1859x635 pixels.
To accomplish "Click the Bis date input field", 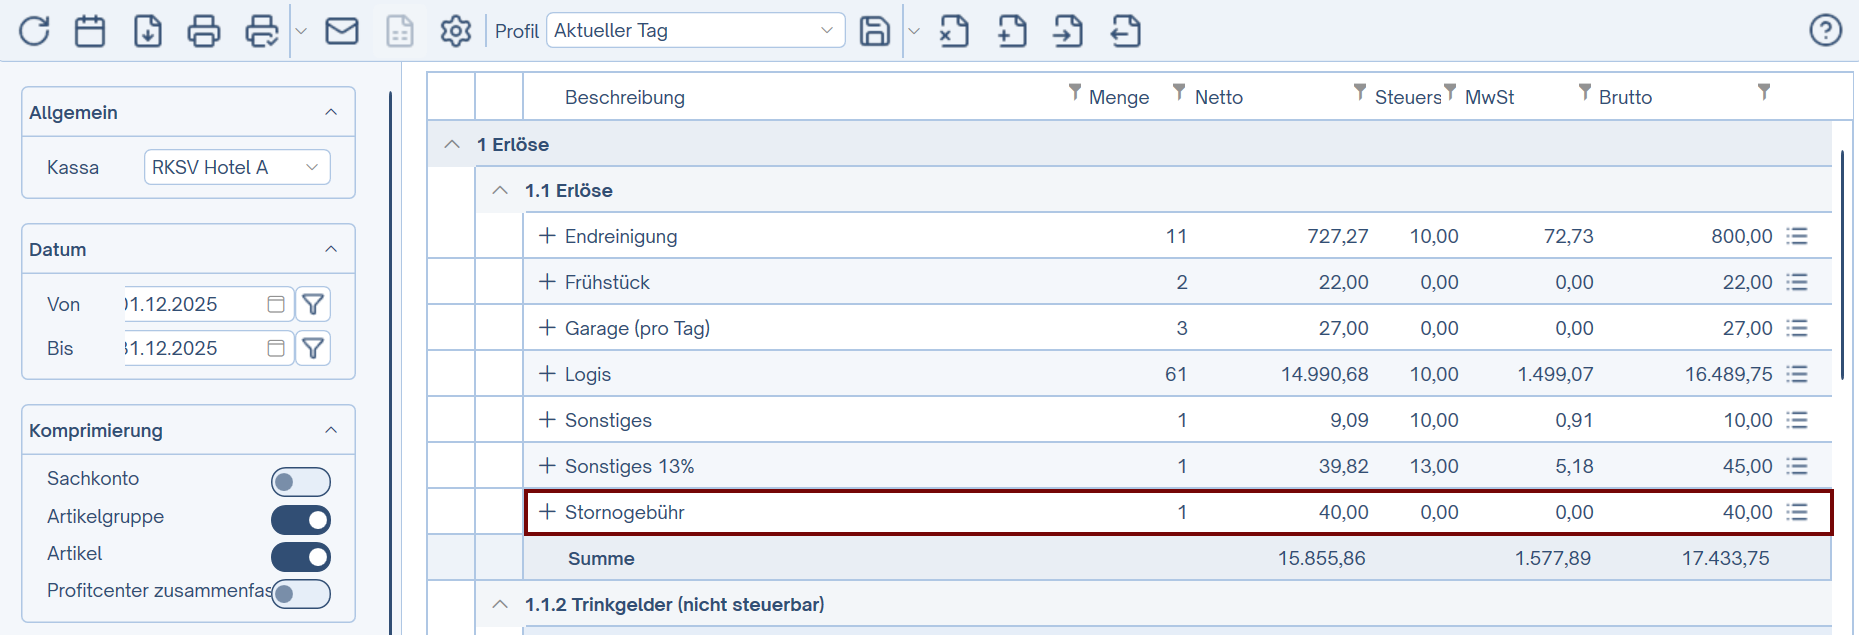I will [195, 348].
